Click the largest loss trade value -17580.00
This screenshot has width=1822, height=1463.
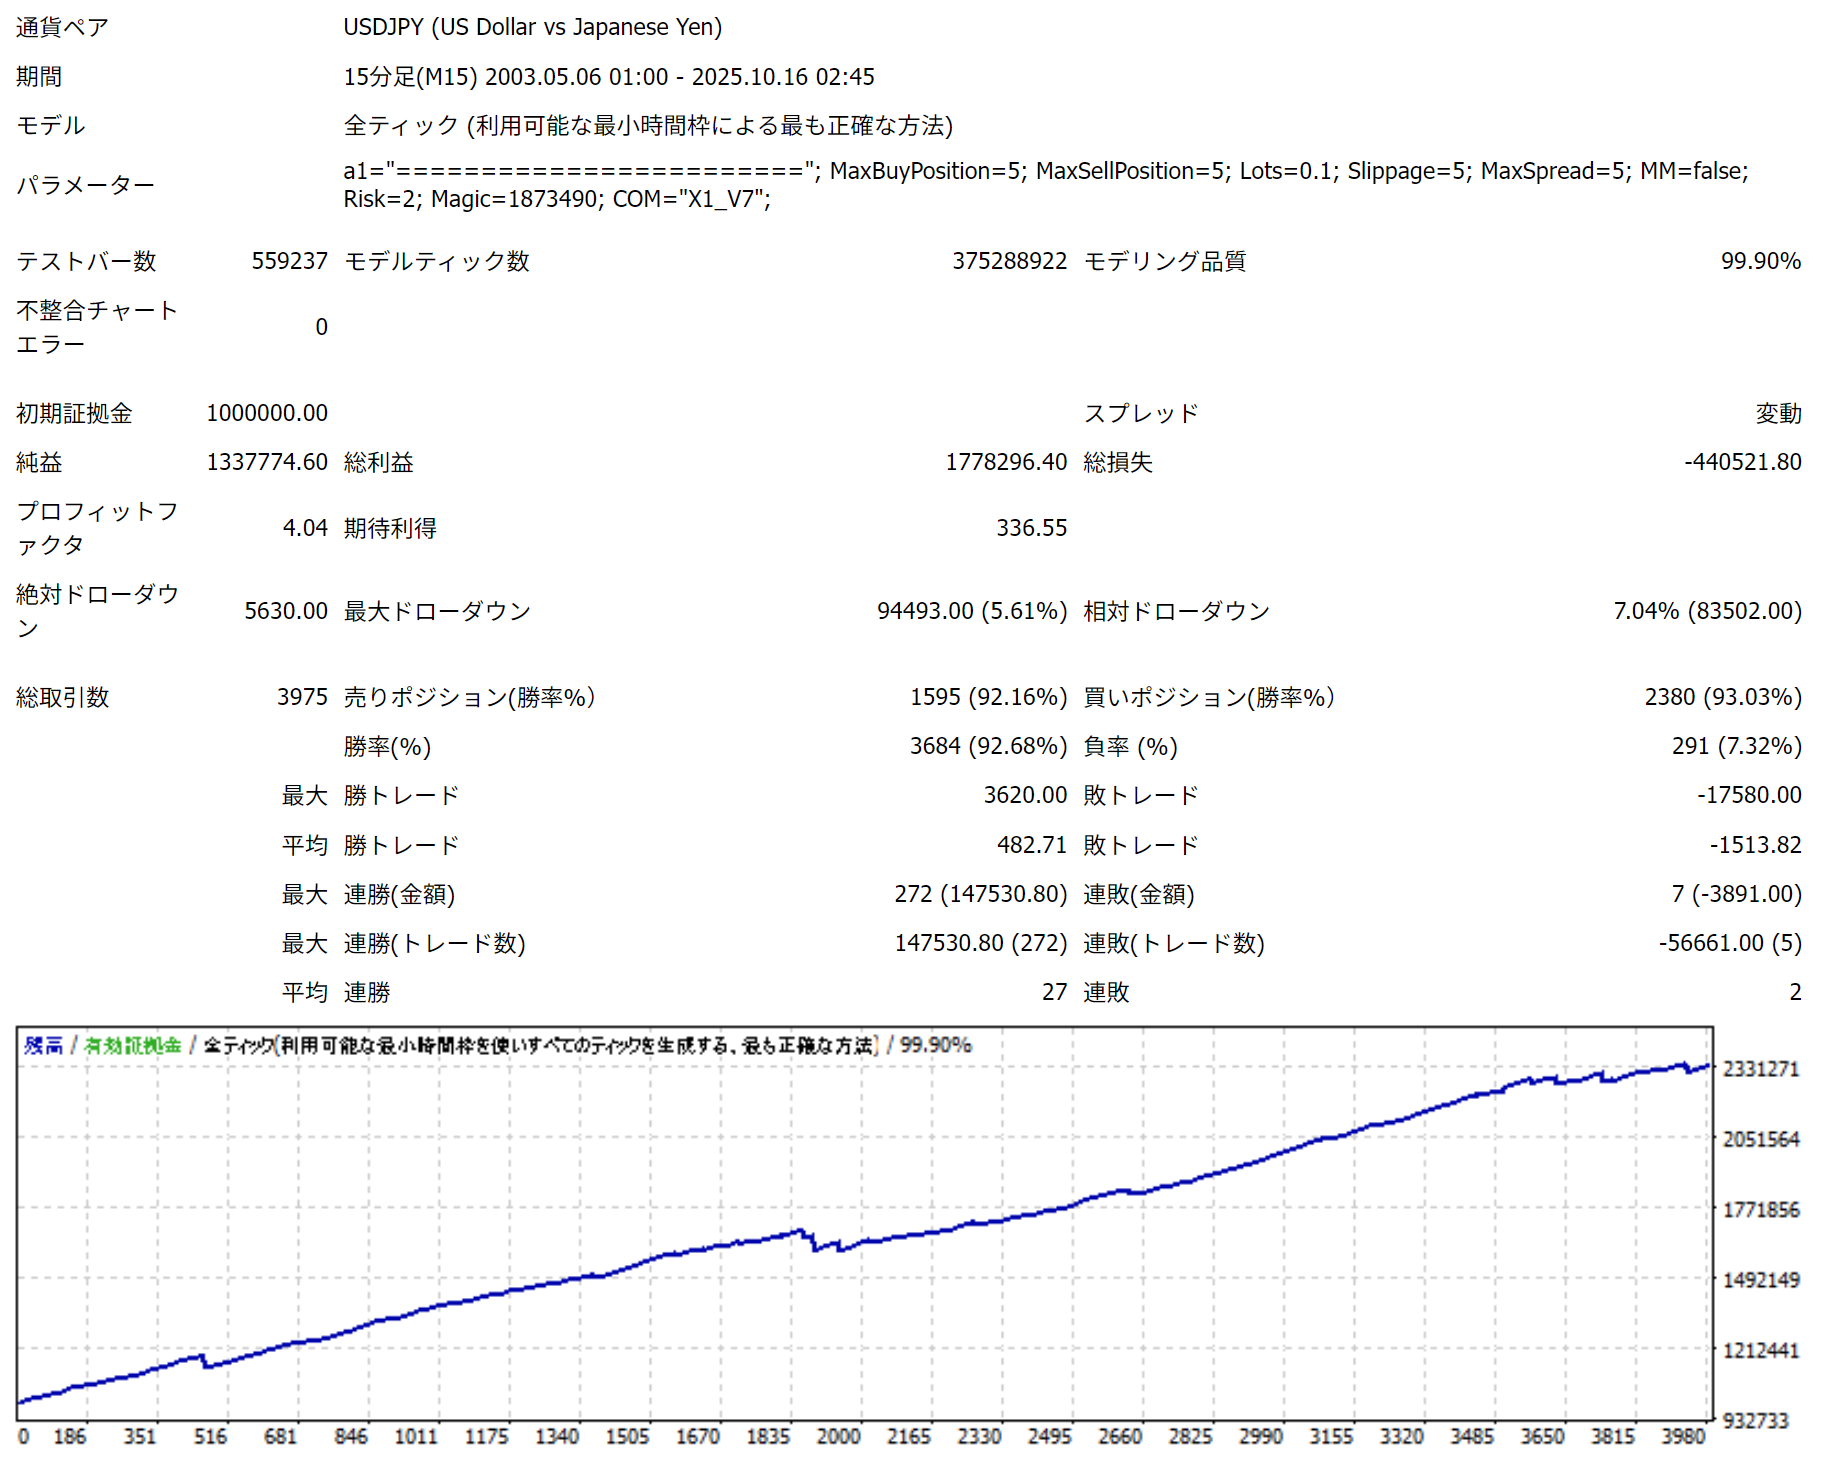click(x=1749, y=795)
